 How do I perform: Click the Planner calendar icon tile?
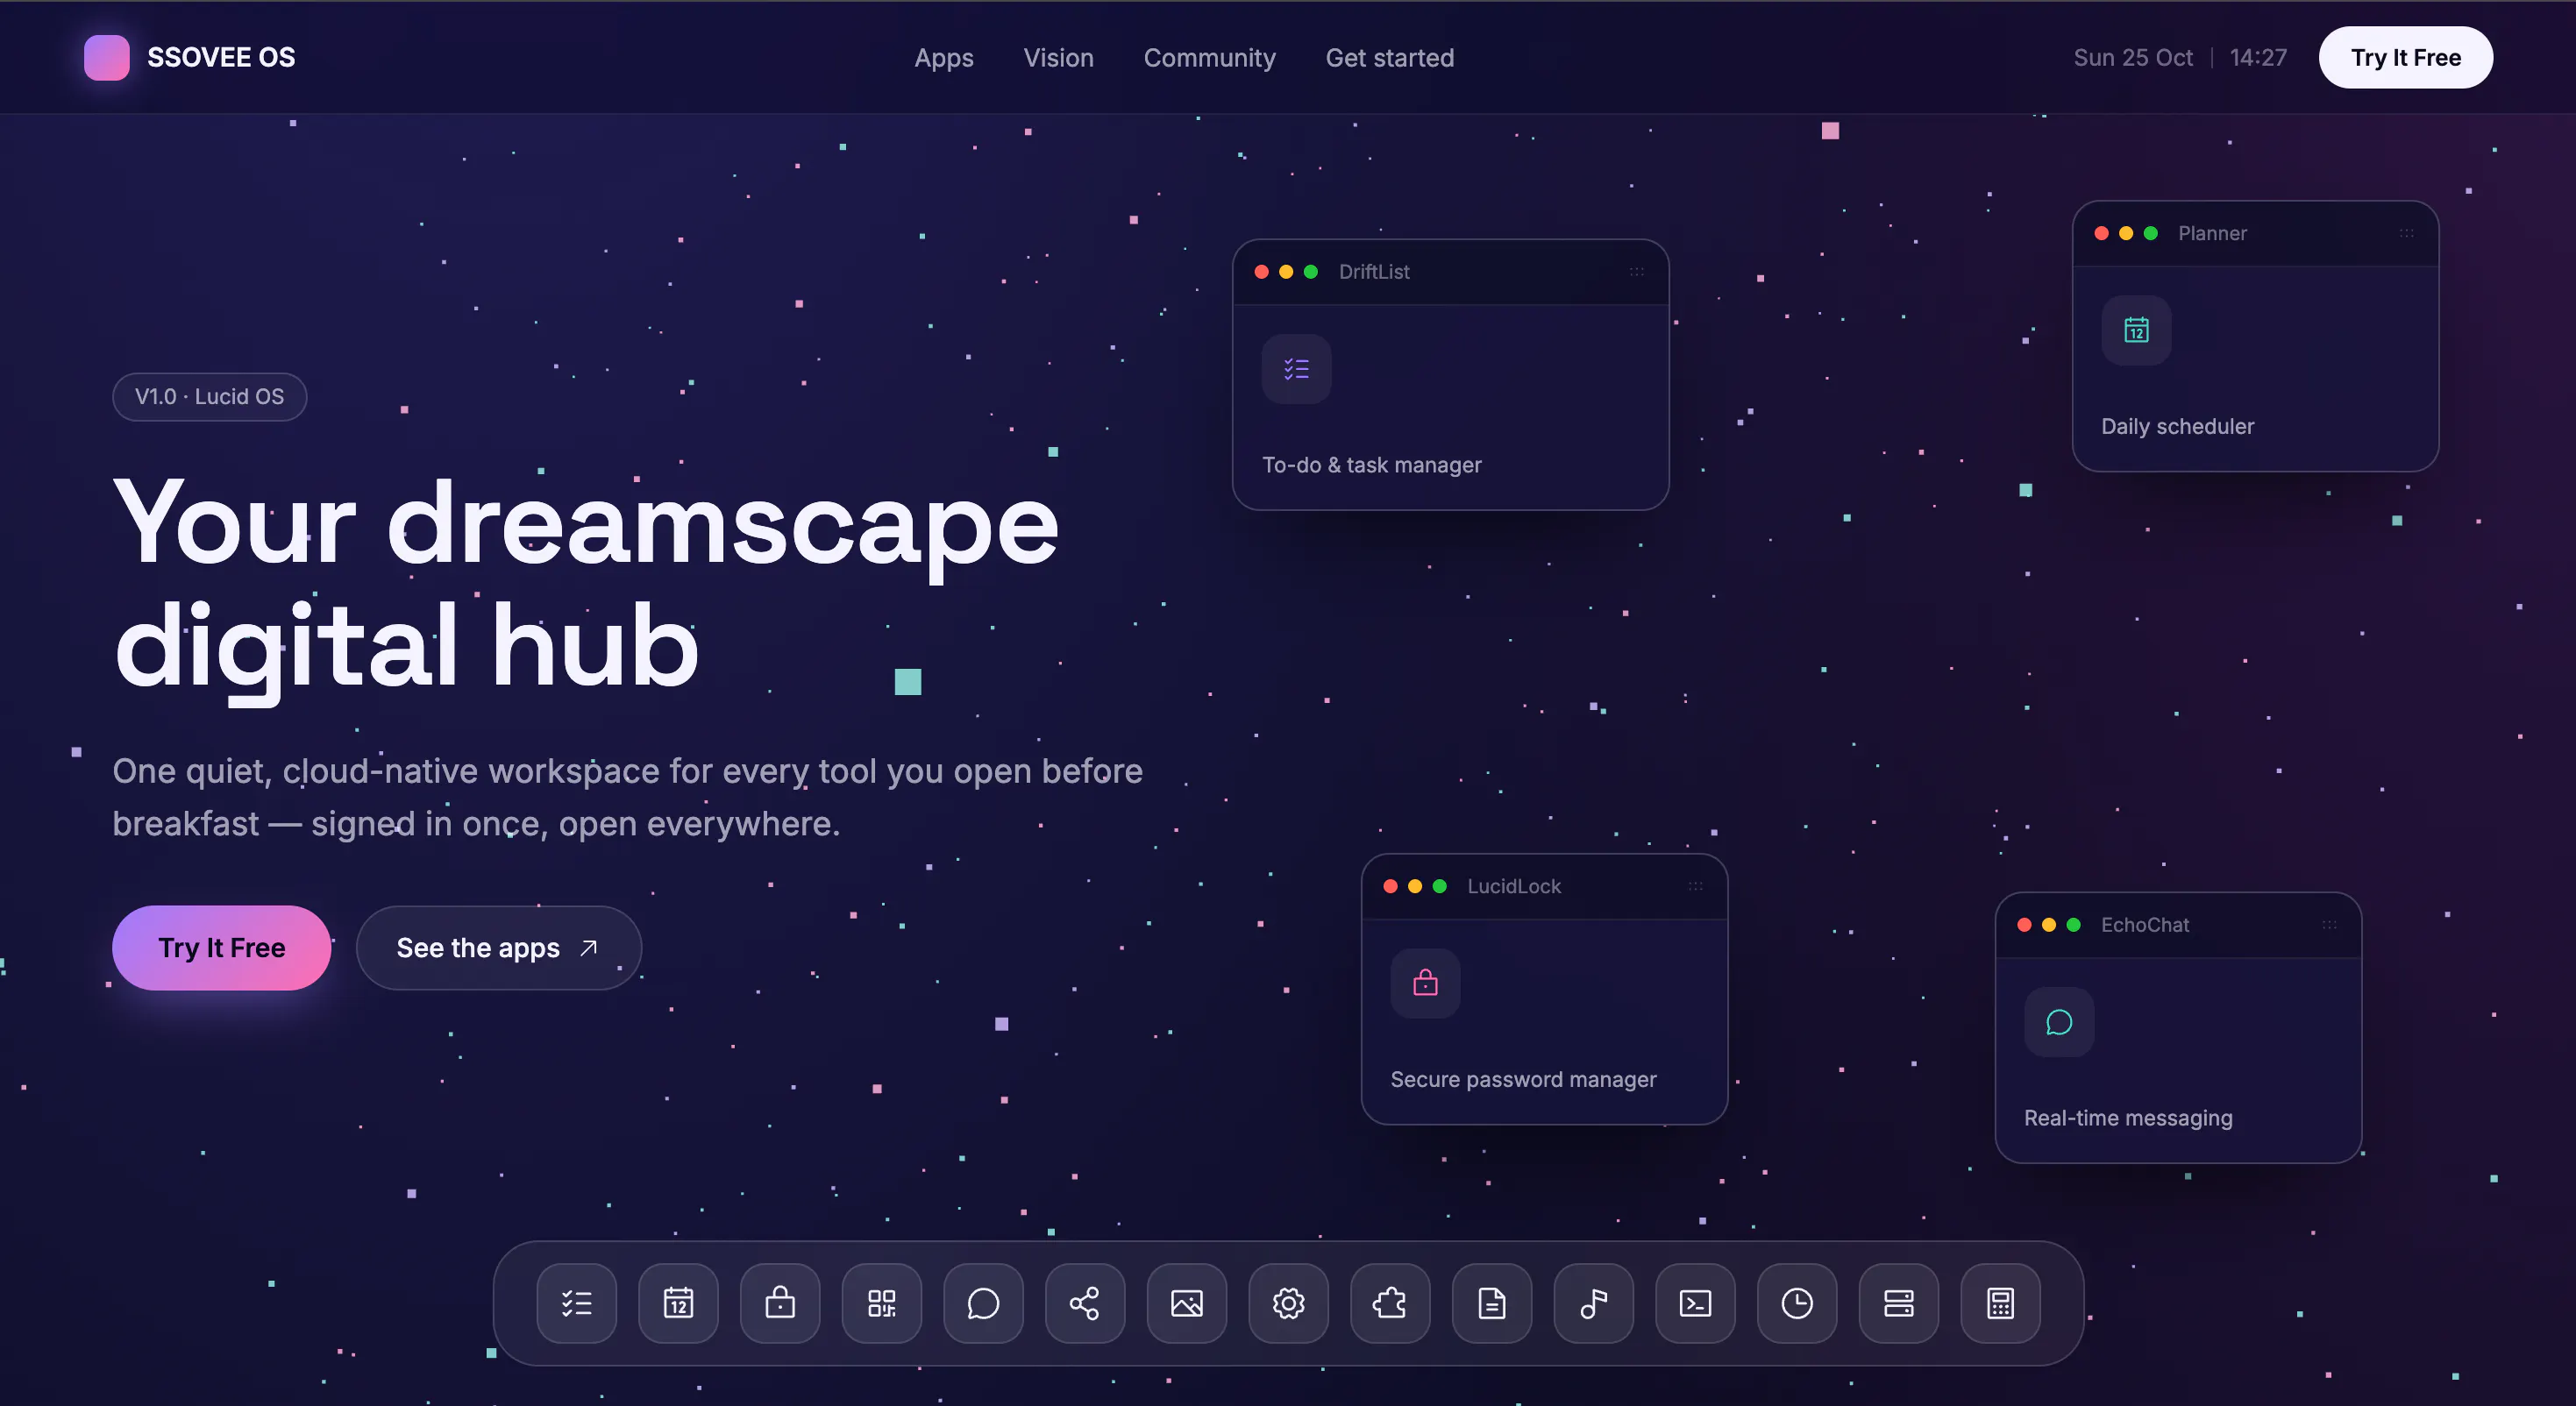(x=2136, y=330)
